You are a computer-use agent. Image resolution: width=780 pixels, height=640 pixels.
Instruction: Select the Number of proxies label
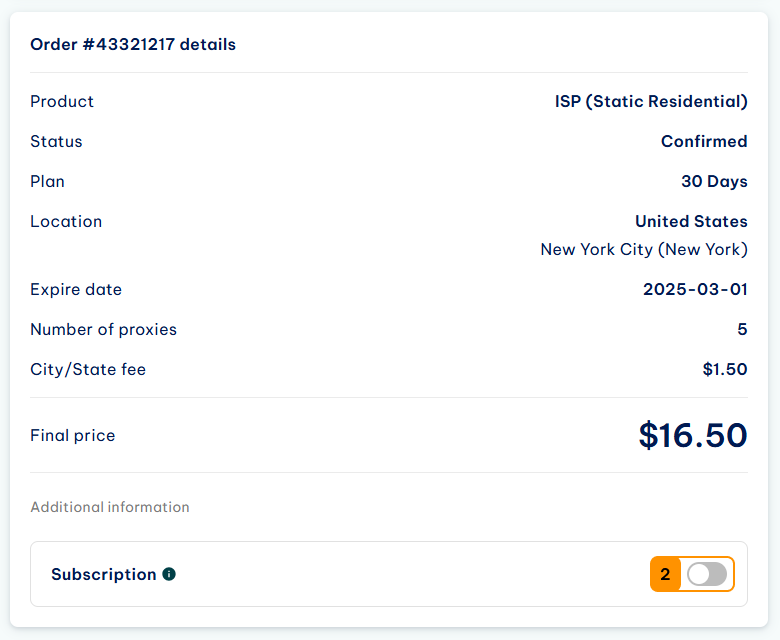point(103,329)
